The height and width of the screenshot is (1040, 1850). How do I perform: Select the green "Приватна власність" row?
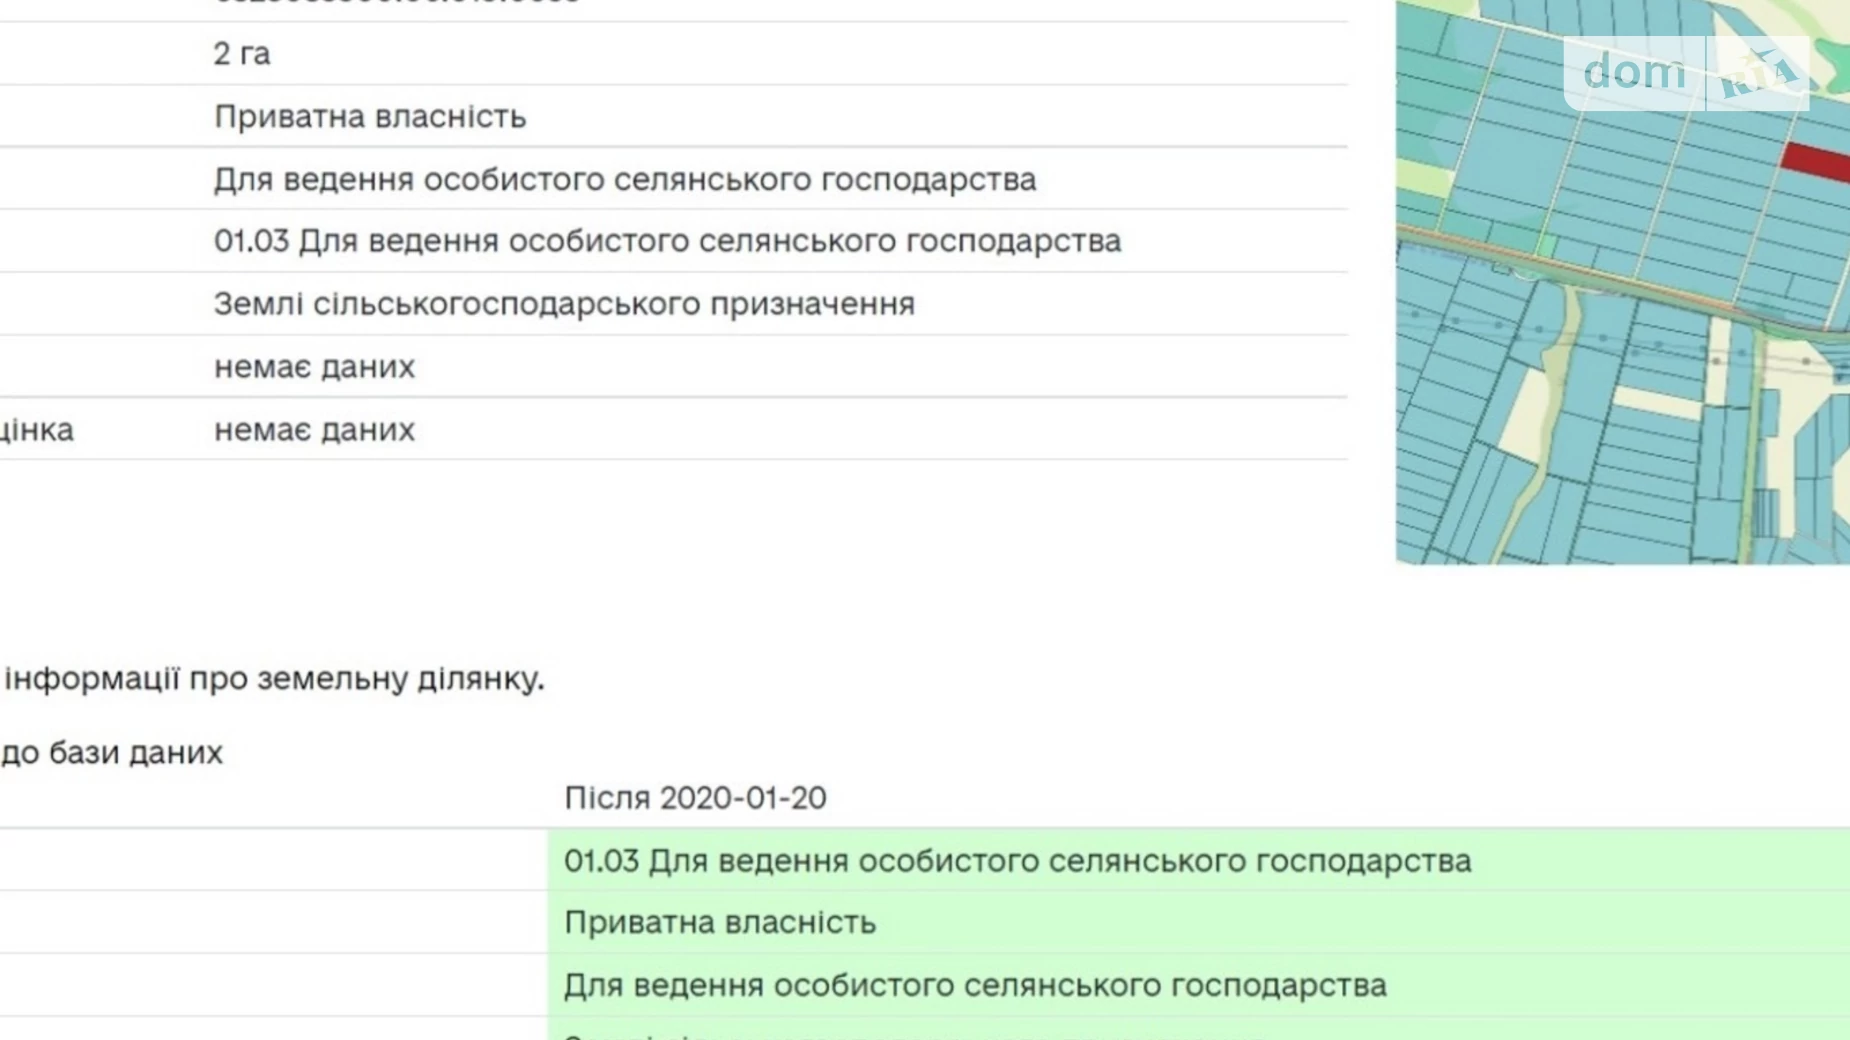coord(720,923)
